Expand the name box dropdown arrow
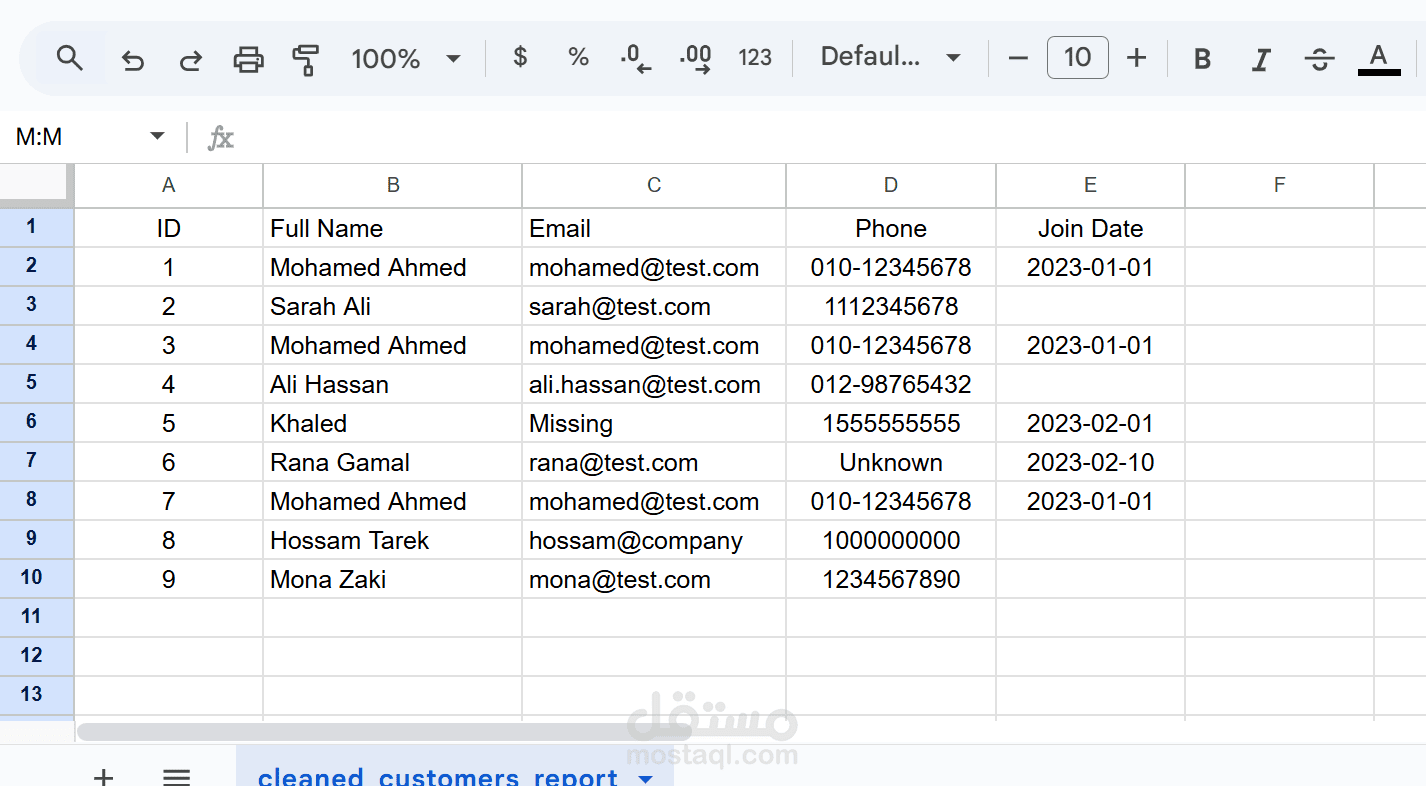Viewport: 1426px width, 786px height. 157,136
